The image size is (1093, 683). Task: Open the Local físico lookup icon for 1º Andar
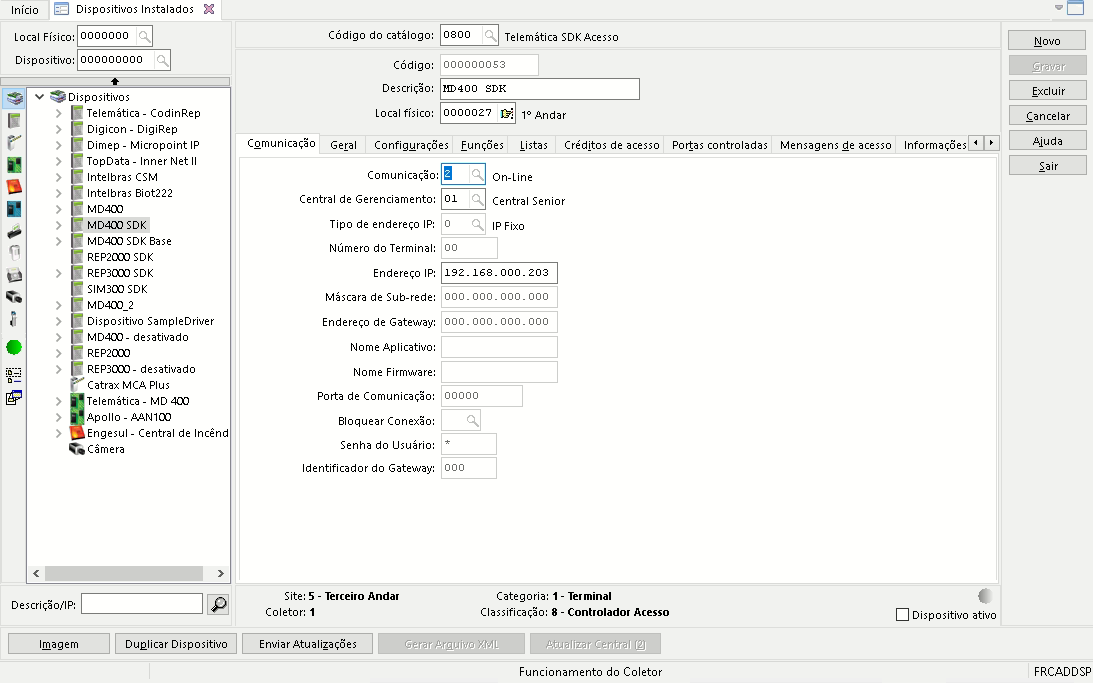507,114
